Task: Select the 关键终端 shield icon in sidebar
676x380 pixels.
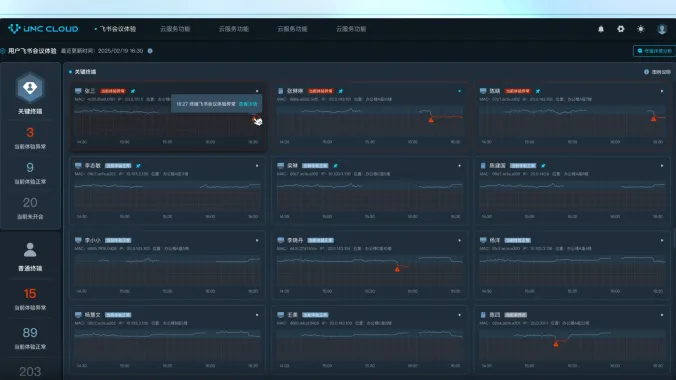Action: click(30, 88)
